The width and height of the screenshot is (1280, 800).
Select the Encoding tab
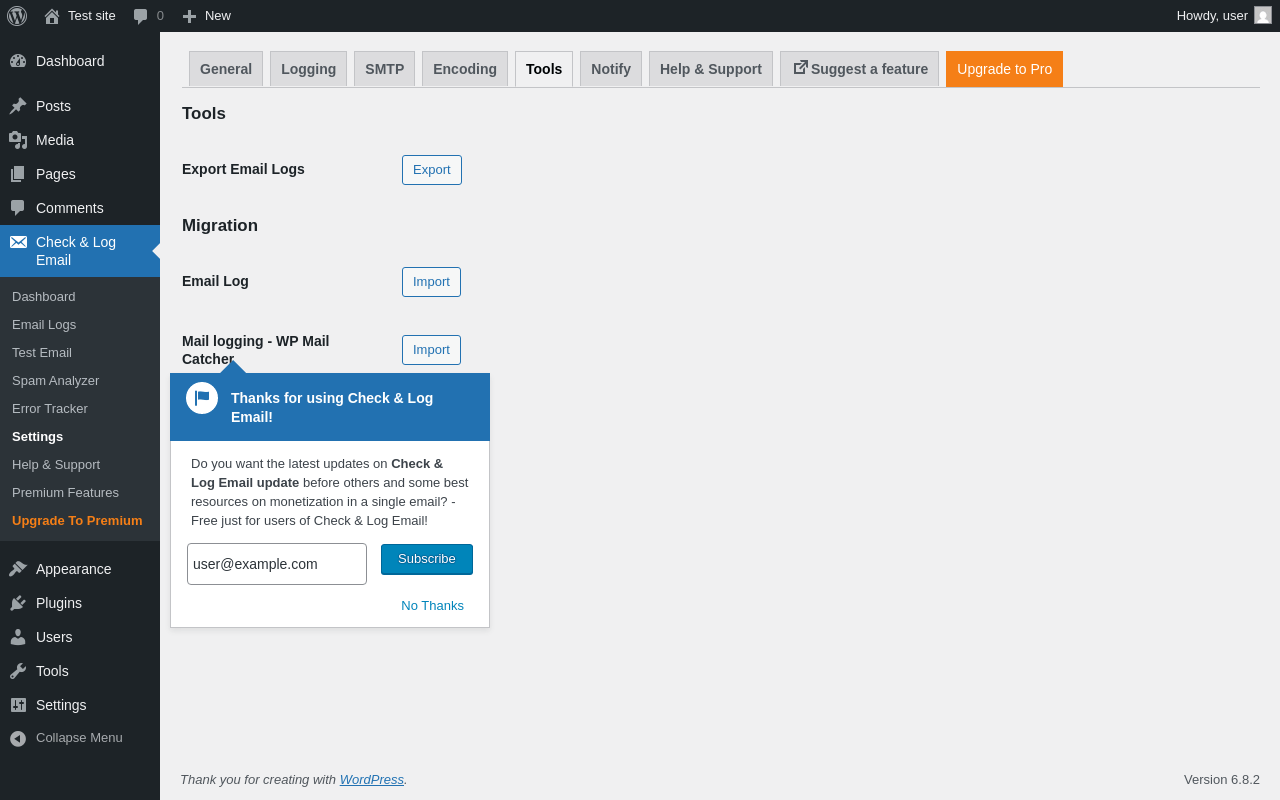pyautogui.click(x=465, y=69)
